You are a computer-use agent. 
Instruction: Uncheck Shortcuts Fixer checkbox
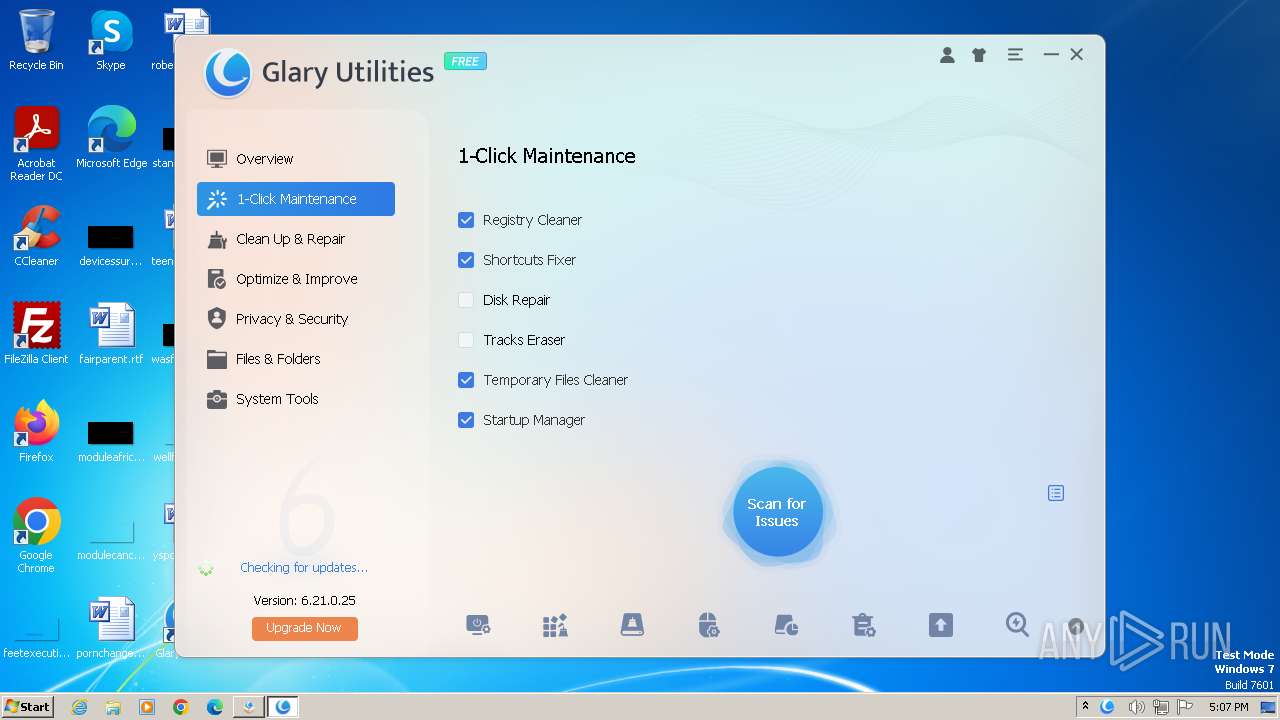point(466,260)
